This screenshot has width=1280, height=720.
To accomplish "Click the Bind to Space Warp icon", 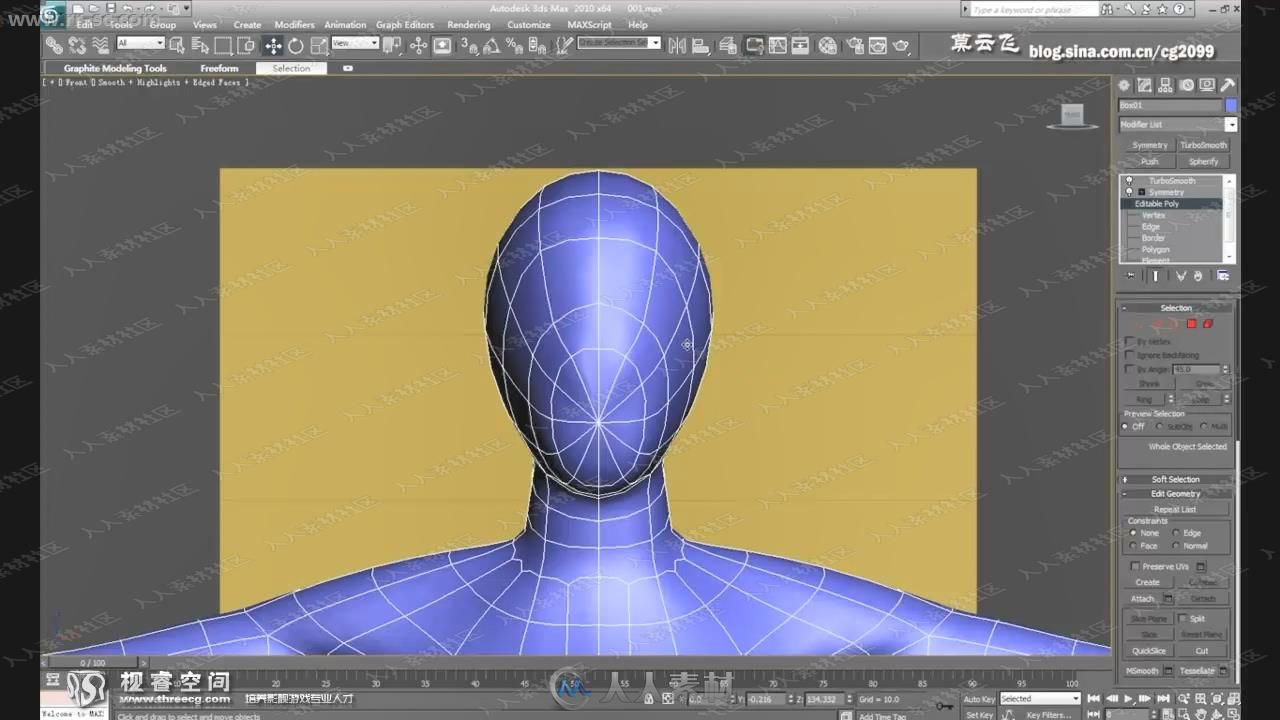I will 101,45.
